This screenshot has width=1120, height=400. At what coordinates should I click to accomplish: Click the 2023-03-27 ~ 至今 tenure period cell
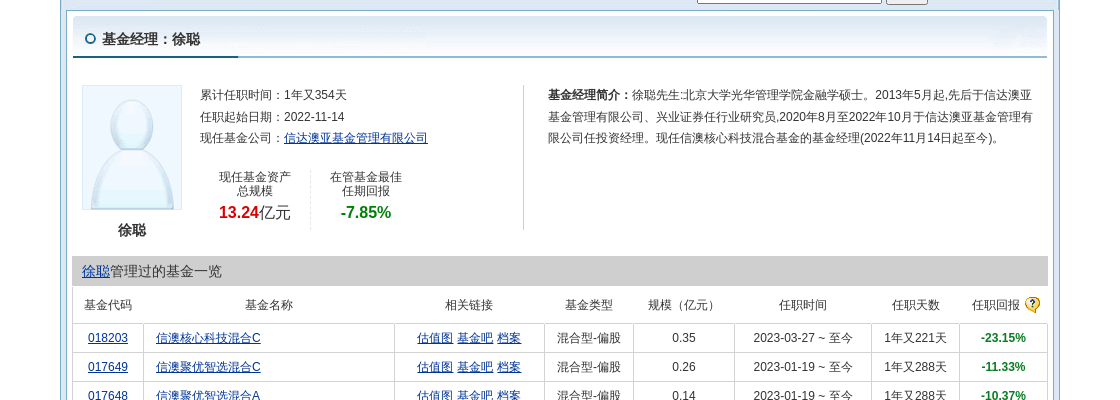tap(802, 338)
